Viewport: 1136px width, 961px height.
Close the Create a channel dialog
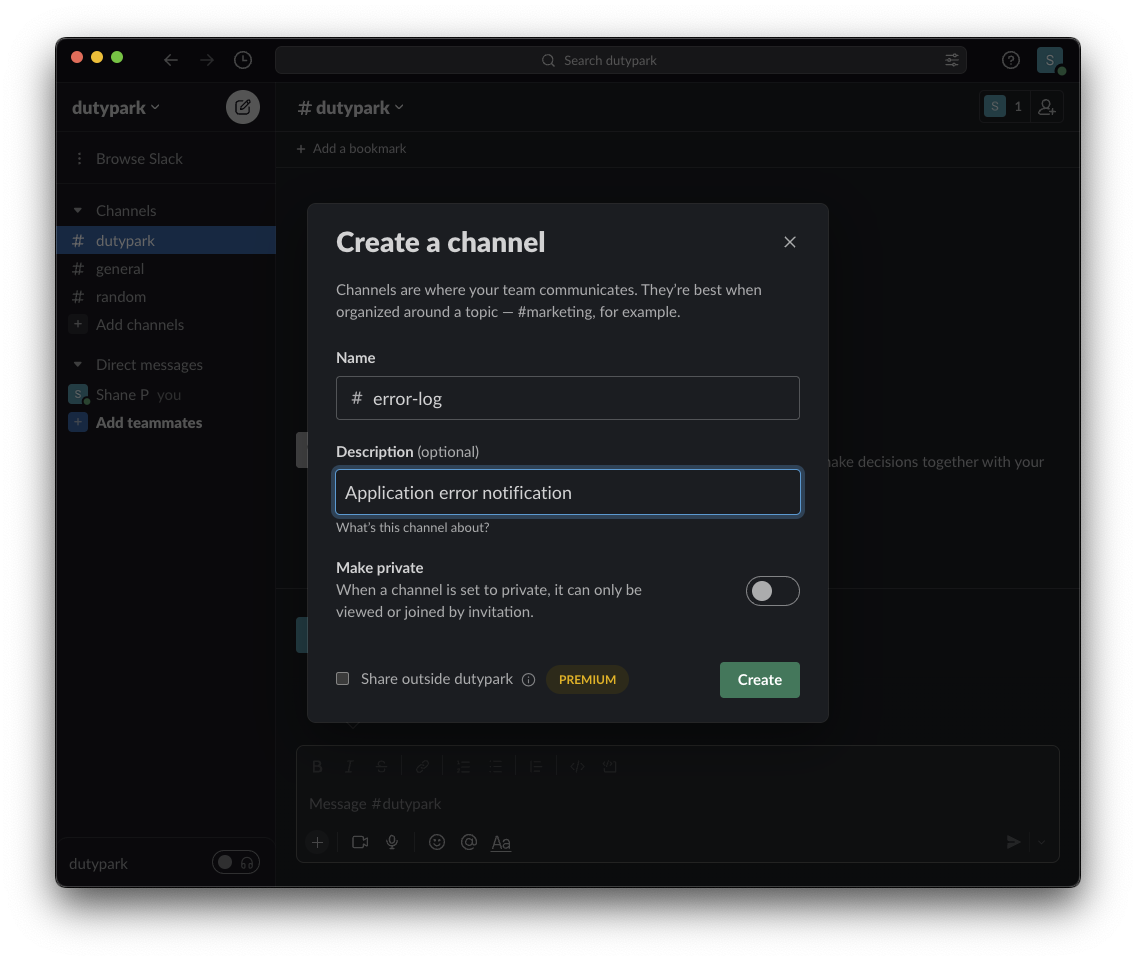(x=790, y=242)
